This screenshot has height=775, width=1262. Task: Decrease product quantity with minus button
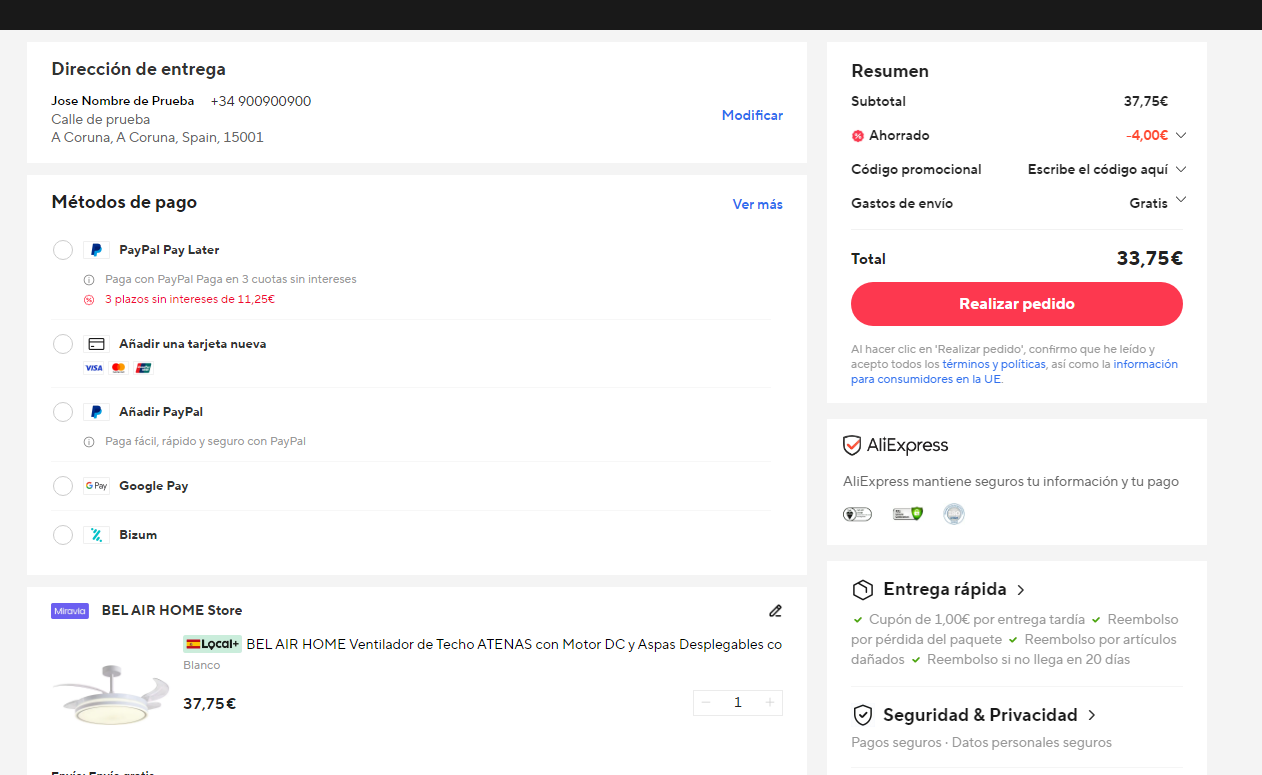[706, 703]
